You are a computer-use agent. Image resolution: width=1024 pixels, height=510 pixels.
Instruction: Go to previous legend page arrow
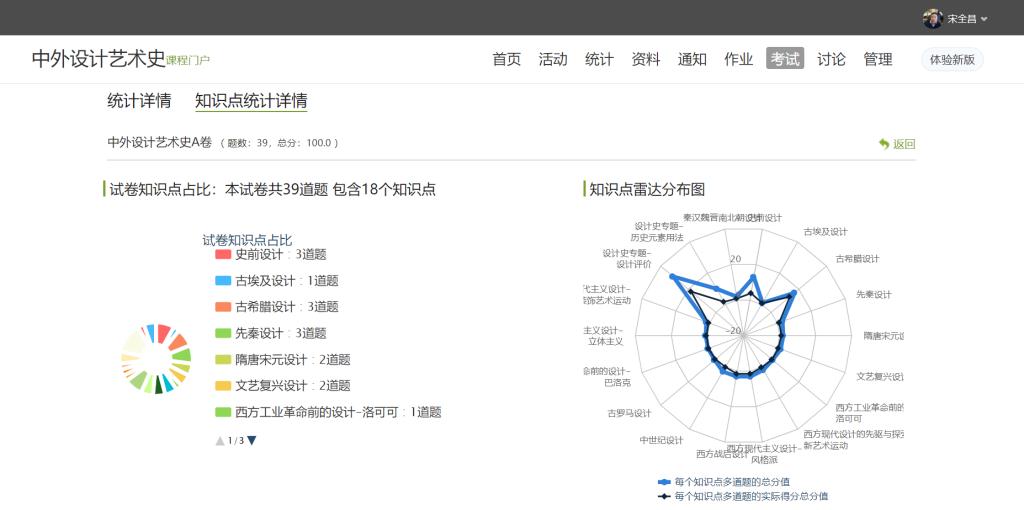click(x=220, y=440)
